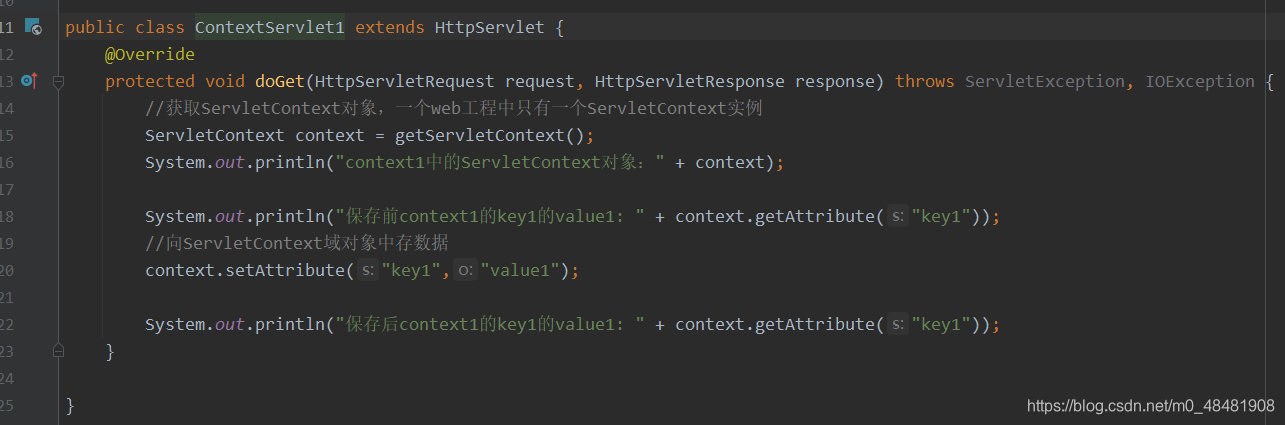This screenshot has width=1285, height=425.
Task: Click the closing fold marker of doGet method
Action: point(58,351)
